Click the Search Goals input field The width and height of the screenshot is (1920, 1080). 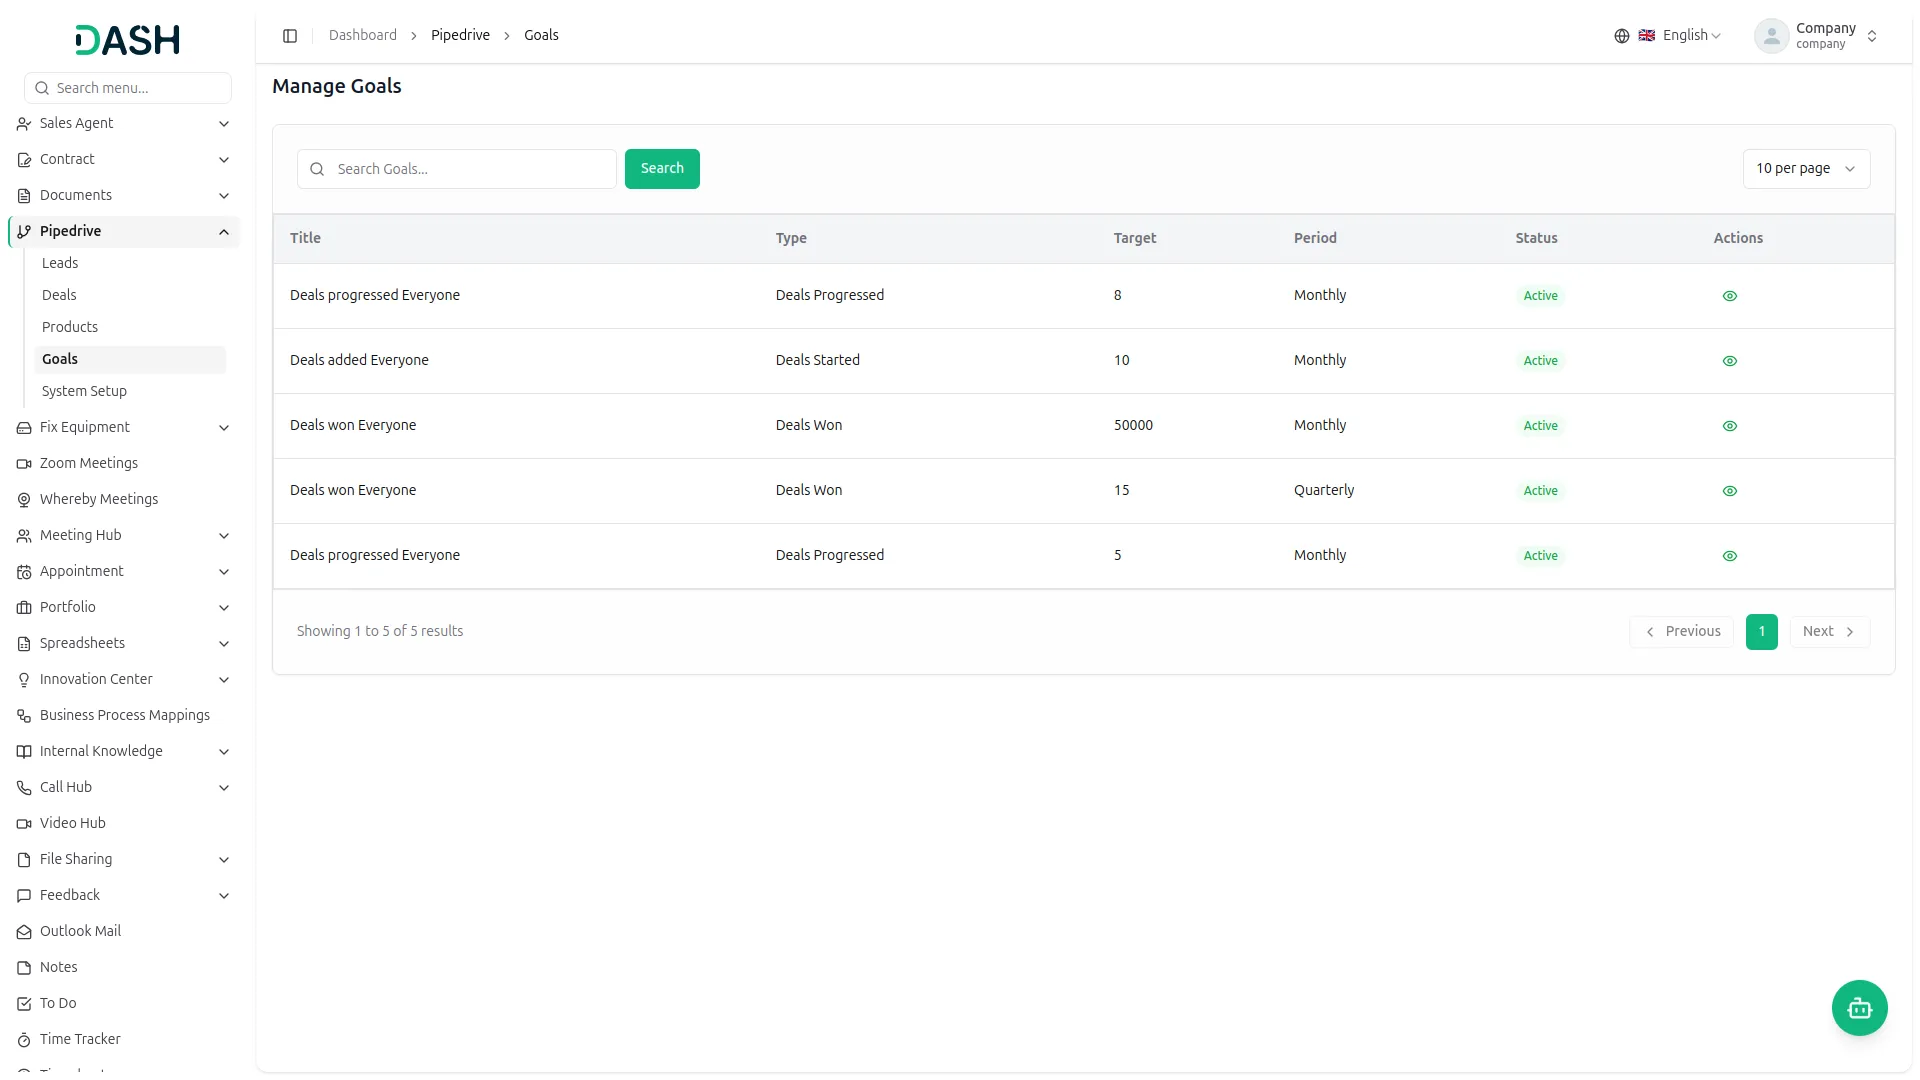pyautogui.click(x=457, y=169)
